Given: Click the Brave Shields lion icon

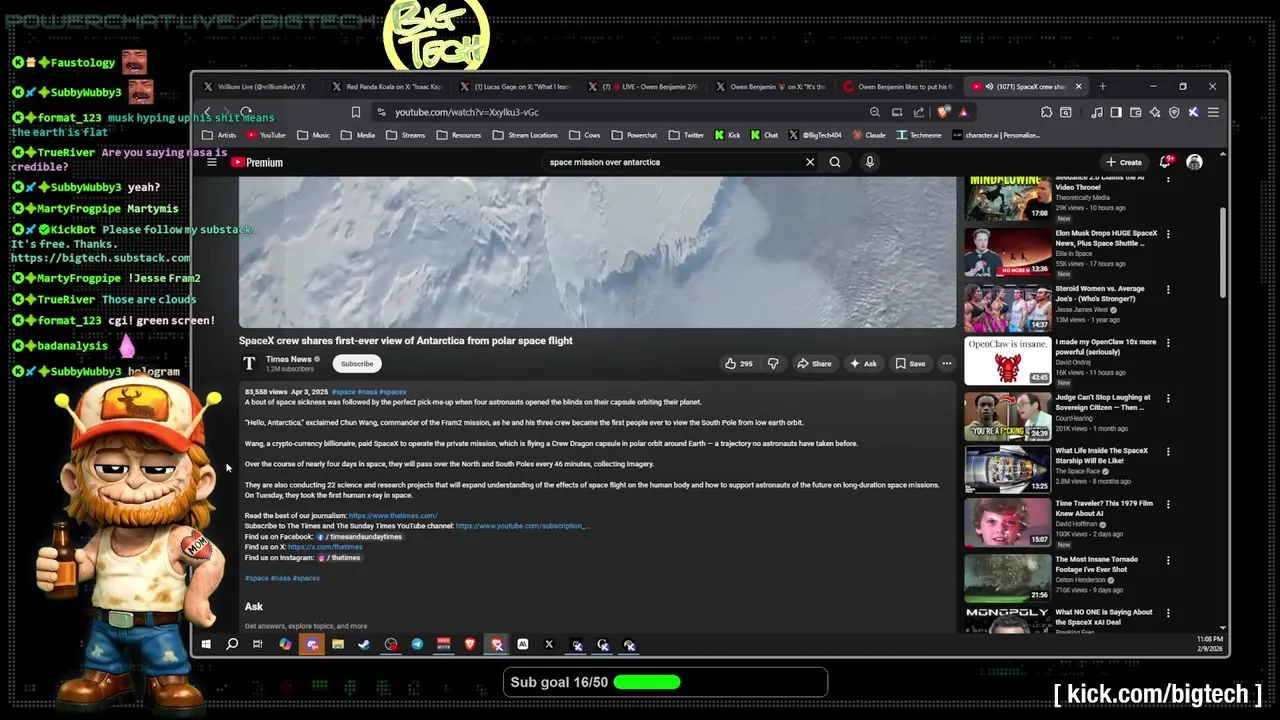Looking at the screenshot, I should point(942,112).
